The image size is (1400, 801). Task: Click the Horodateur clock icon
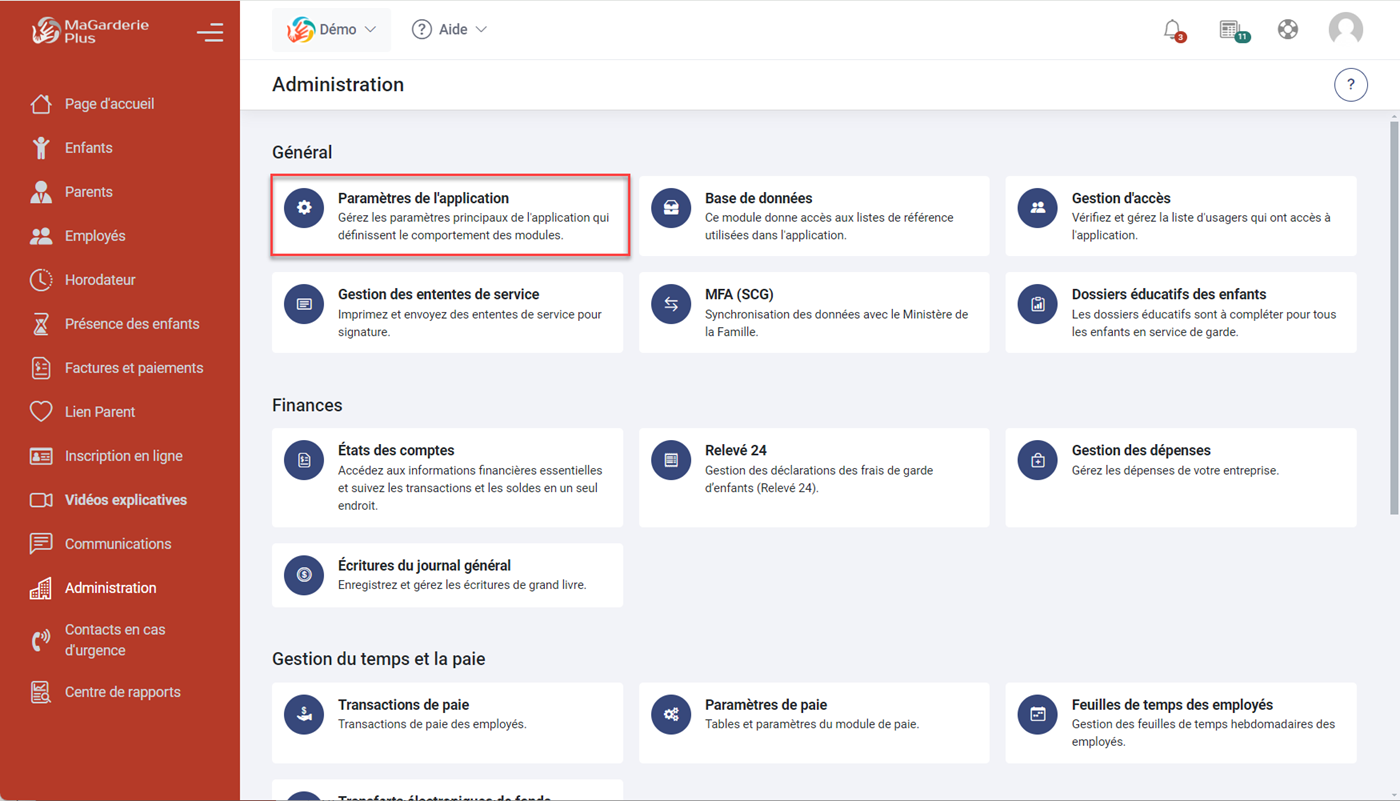click(41, 280)
